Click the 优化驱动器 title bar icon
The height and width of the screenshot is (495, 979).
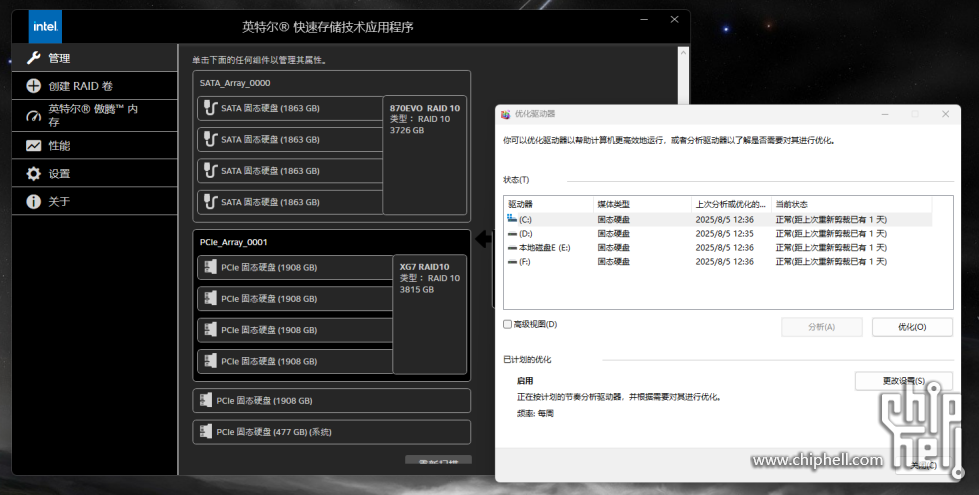pos(506,114)
